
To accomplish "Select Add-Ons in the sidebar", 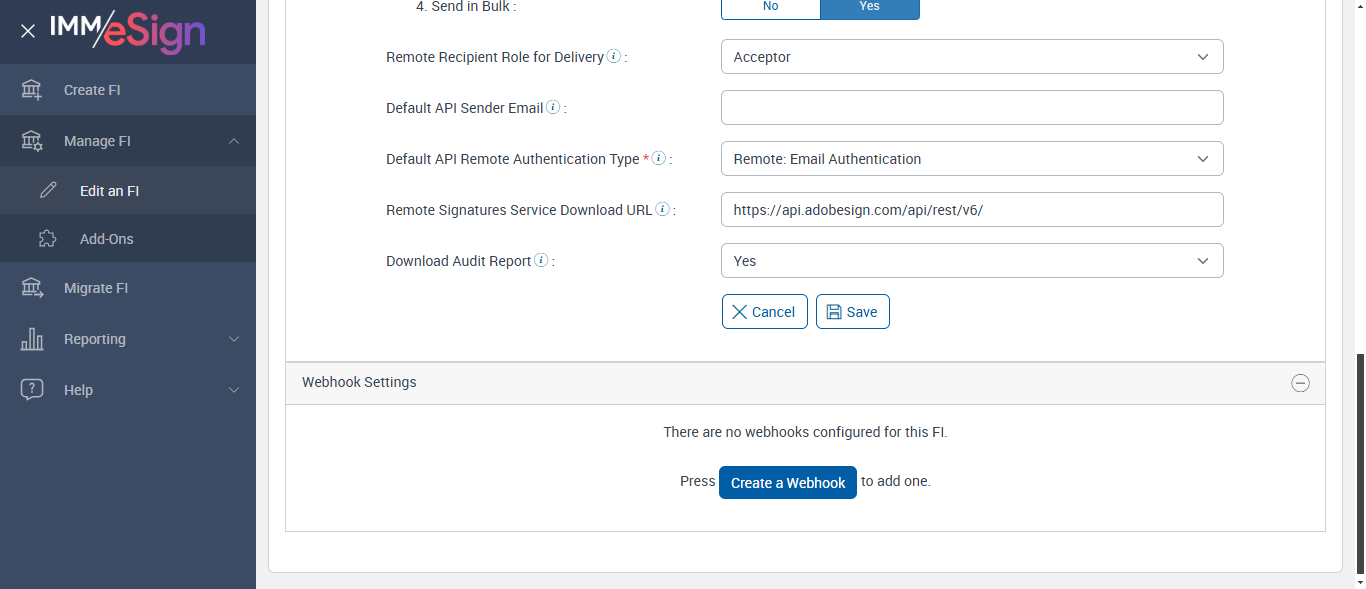I will click(x=107, y=239).
